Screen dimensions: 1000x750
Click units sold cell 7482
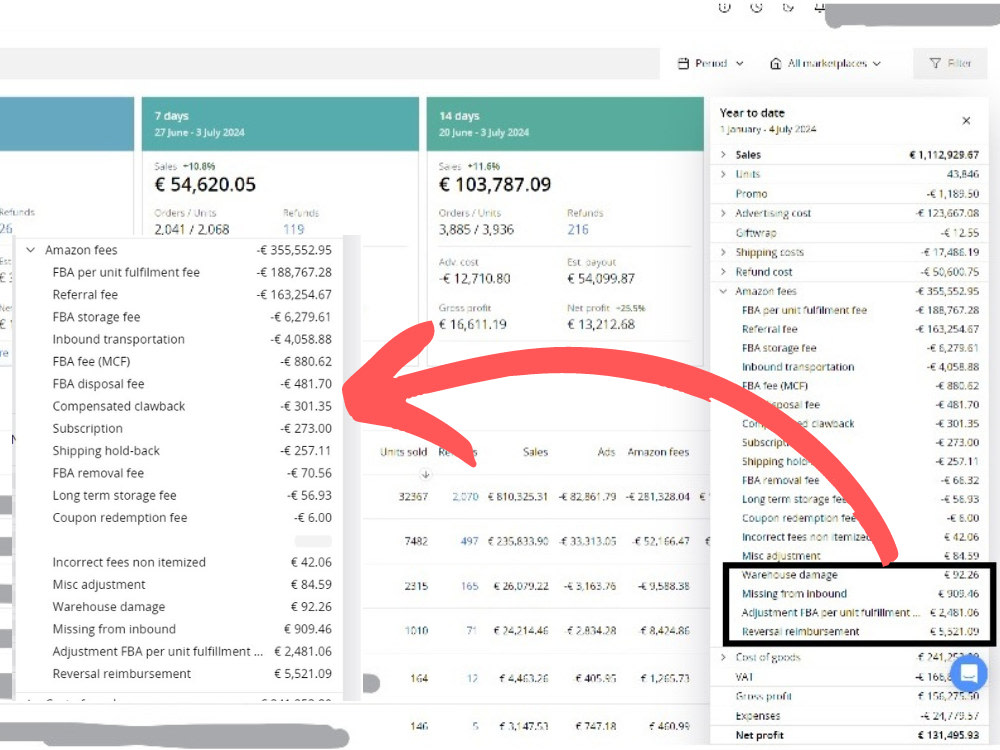pyautogui.click(x=416, y=541)
